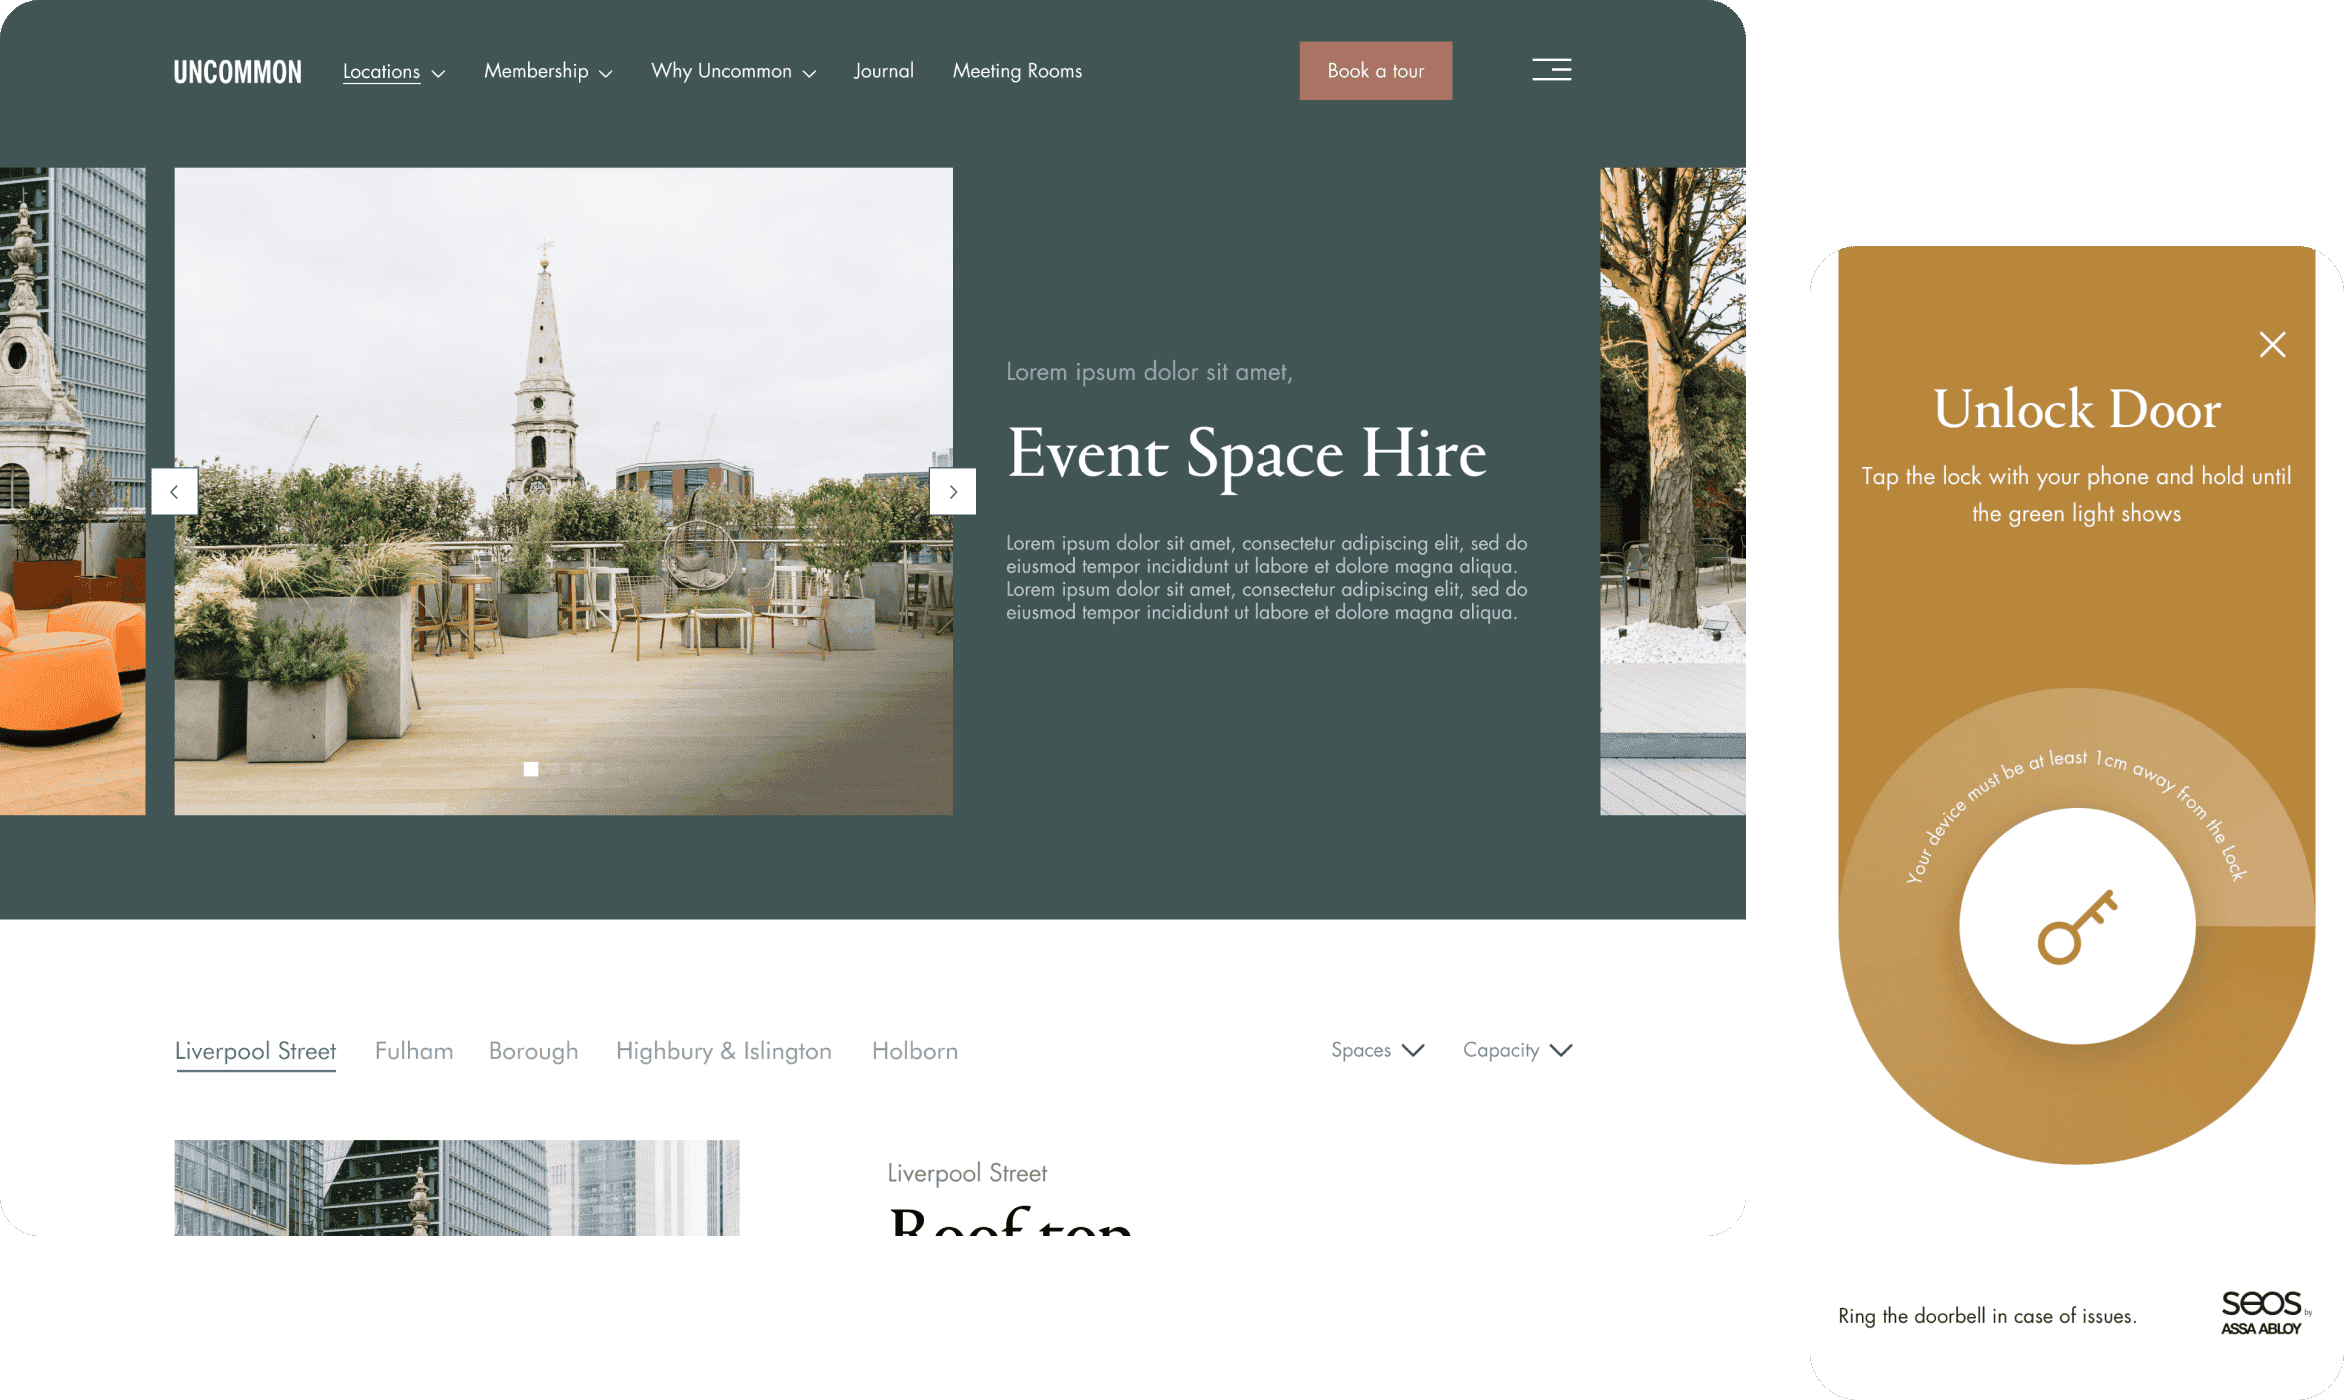
Task: Open the Journal page
Action: pyautogui.click(x=883, y=71)
